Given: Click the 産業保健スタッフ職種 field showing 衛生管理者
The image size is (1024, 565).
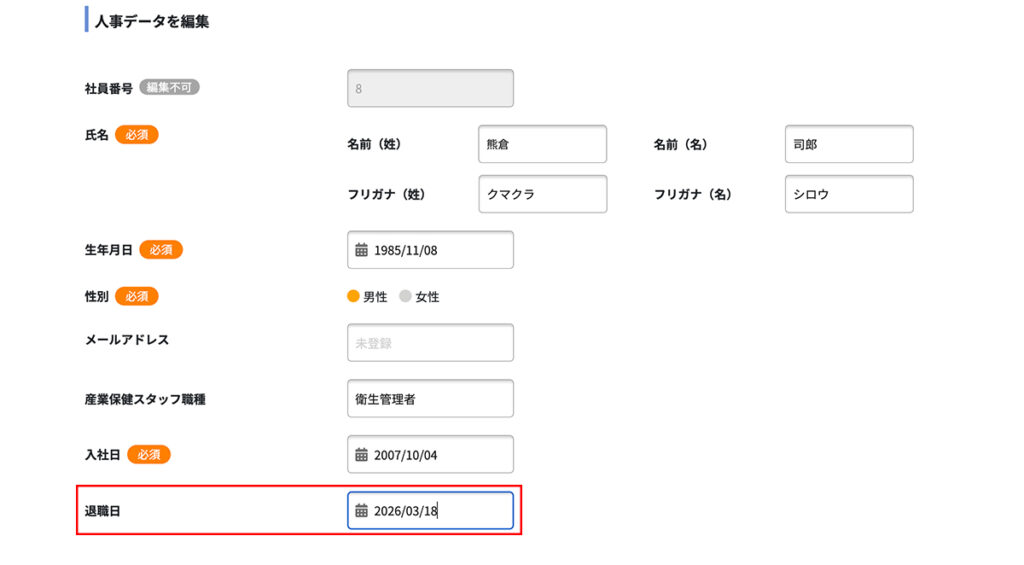Looking at the screenshot, I should click(430, 398).
